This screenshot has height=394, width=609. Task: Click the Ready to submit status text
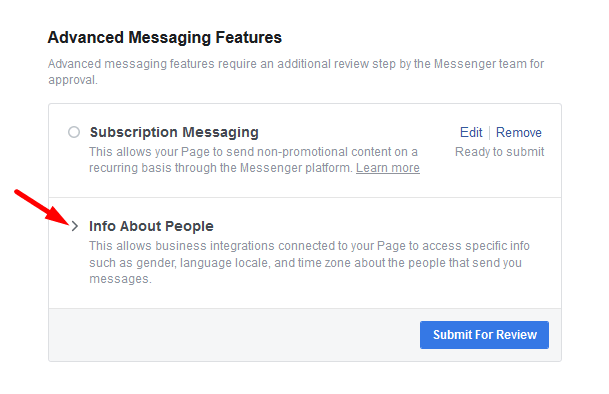(x=499, y=152)
